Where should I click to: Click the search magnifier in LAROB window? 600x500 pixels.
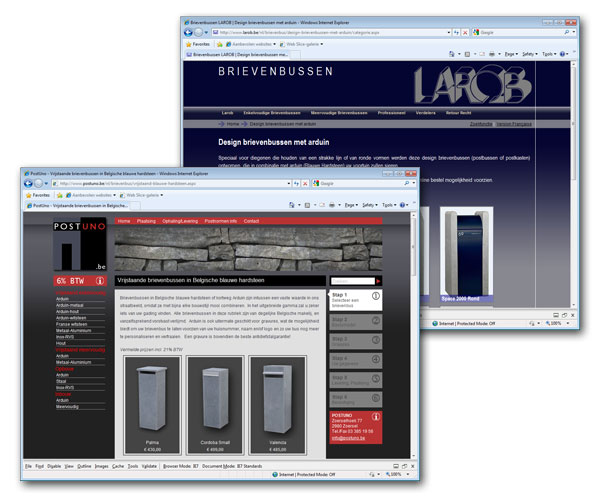(567, 33)
